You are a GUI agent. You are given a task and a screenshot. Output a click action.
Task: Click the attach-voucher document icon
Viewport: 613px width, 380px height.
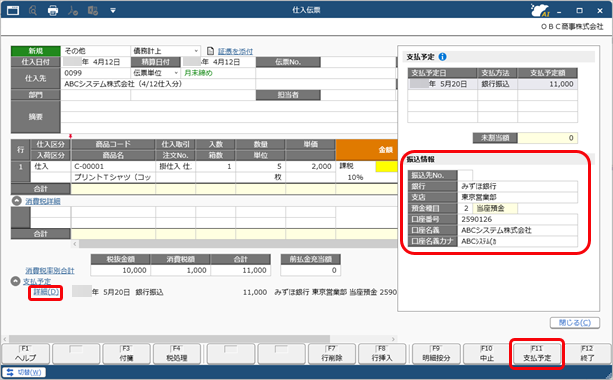pos(210,51)
